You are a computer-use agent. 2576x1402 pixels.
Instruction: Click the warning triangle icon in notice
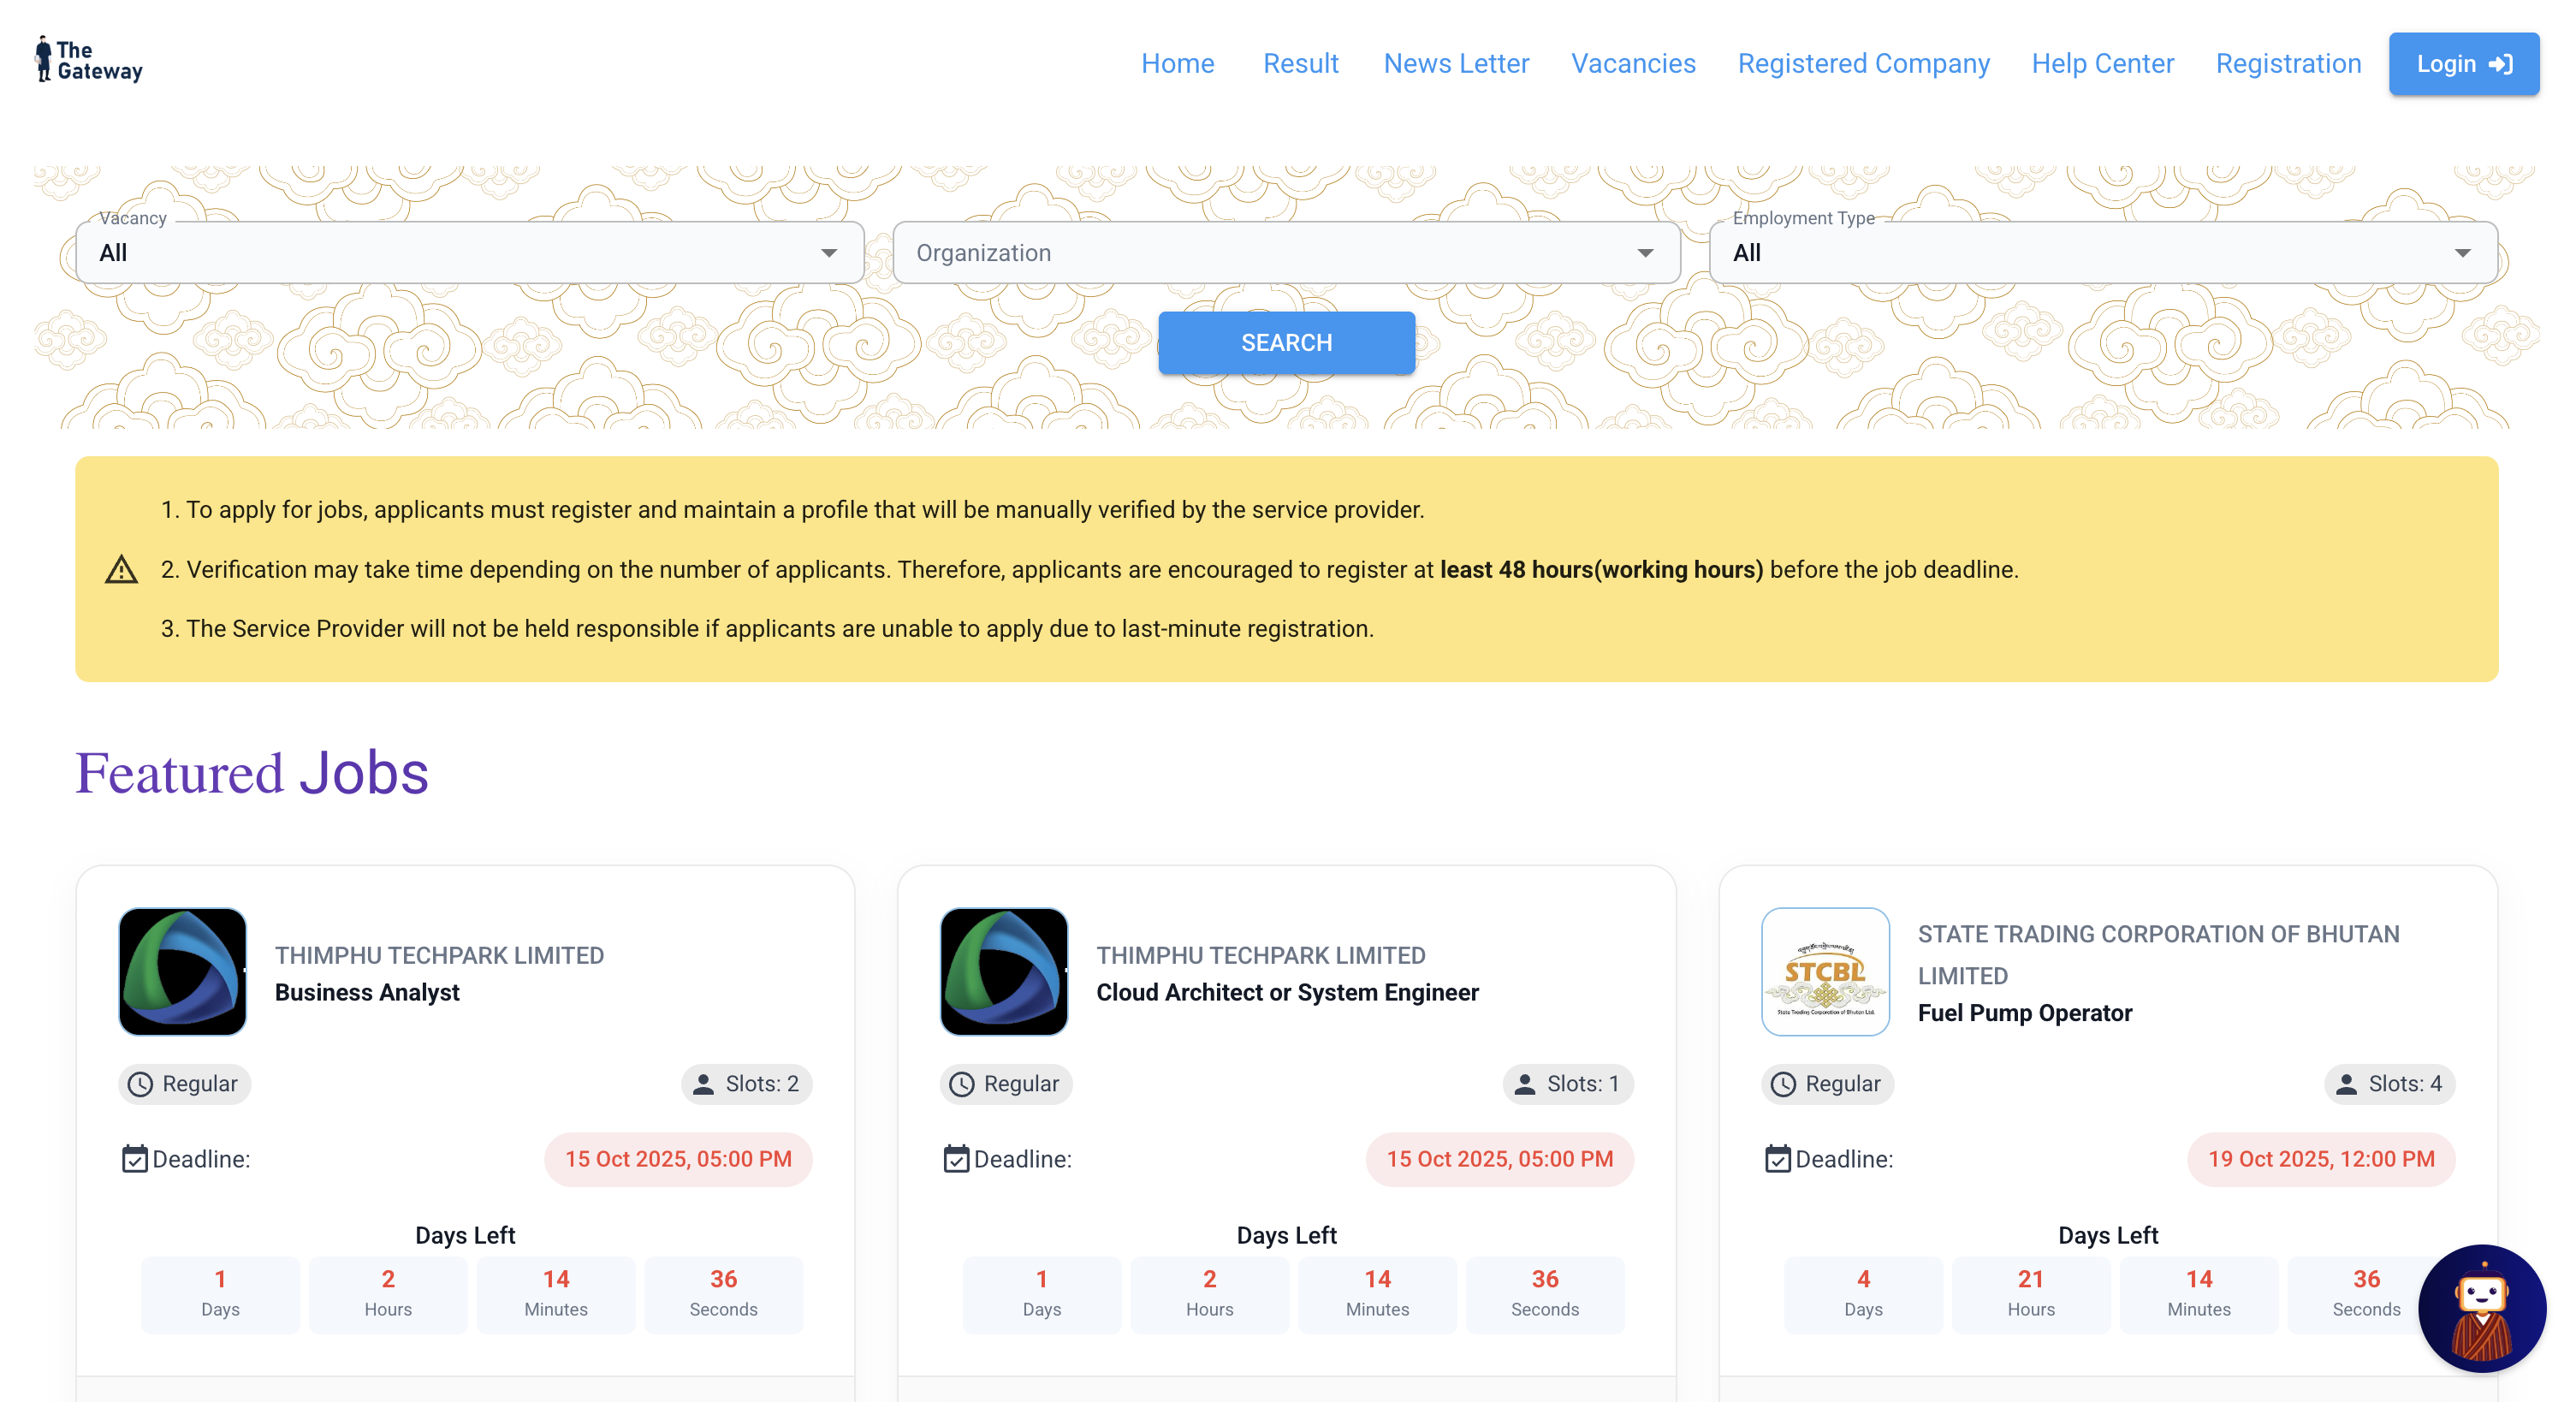pyautogui.click(x=121, y=570)
